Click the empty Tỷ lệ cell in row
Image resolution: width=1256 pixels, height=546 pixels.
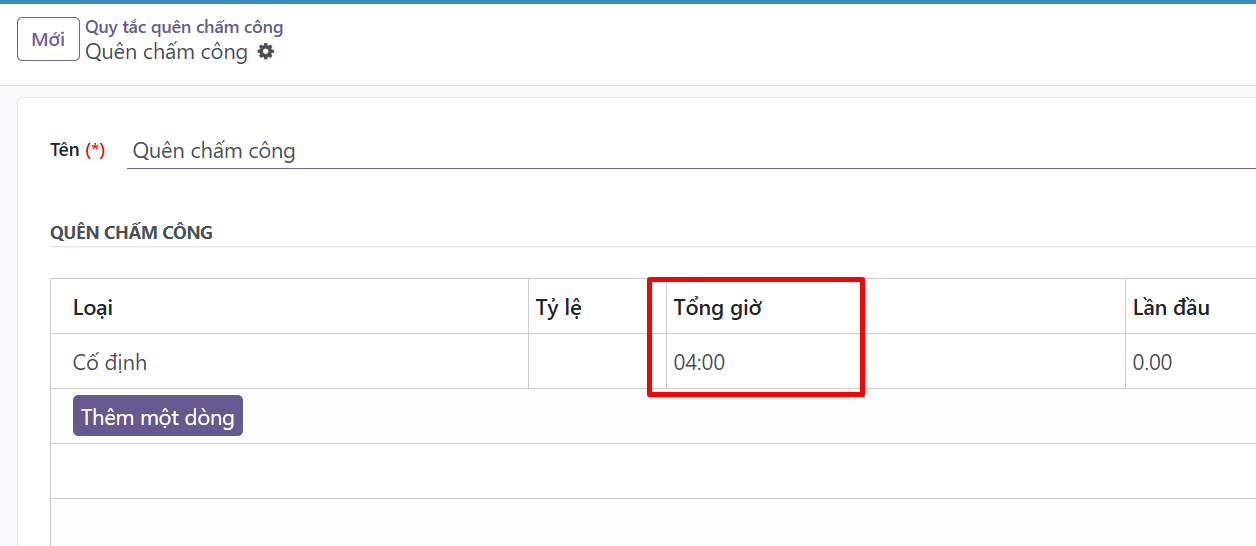pyautogui.click(x=596, y=362)
